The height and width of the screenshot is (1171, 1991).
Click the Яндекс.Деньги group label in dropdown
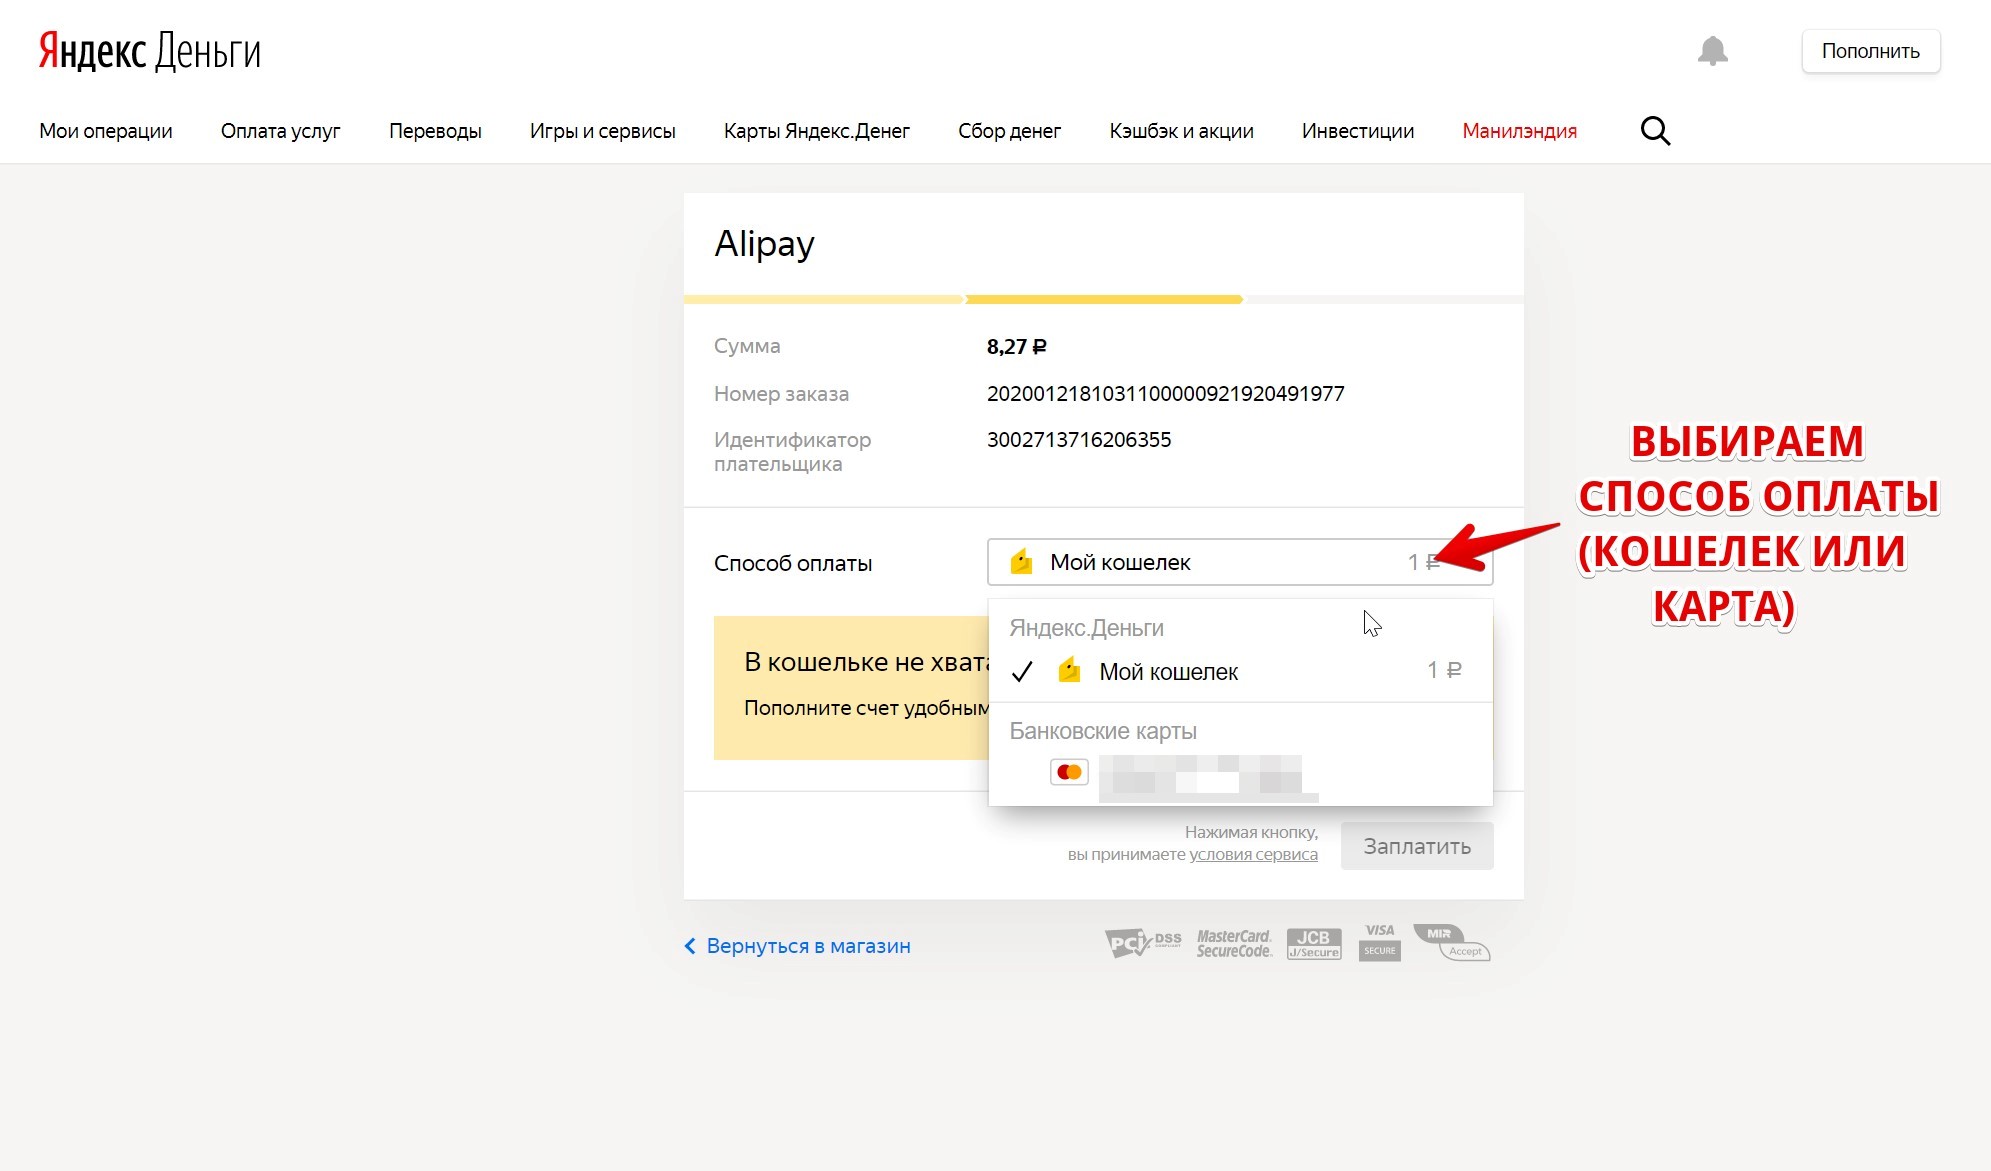click(1086, 628)
